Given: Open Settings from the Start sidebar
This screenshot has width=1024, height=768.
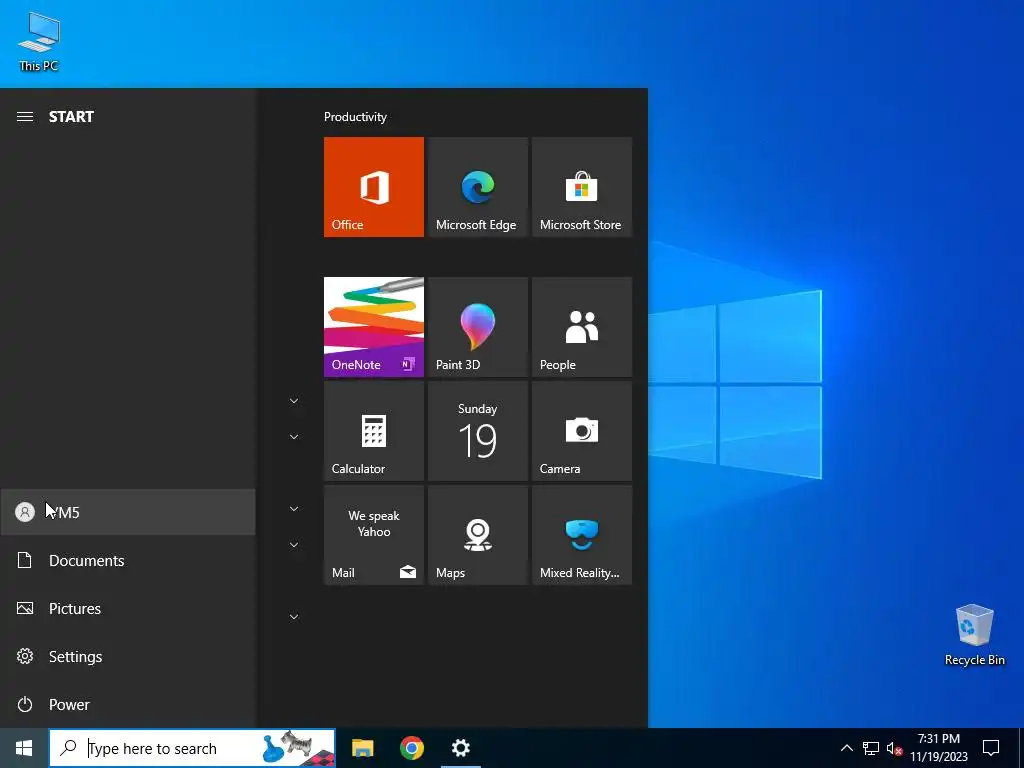Looking at the screenshot, I should [128, 656].
